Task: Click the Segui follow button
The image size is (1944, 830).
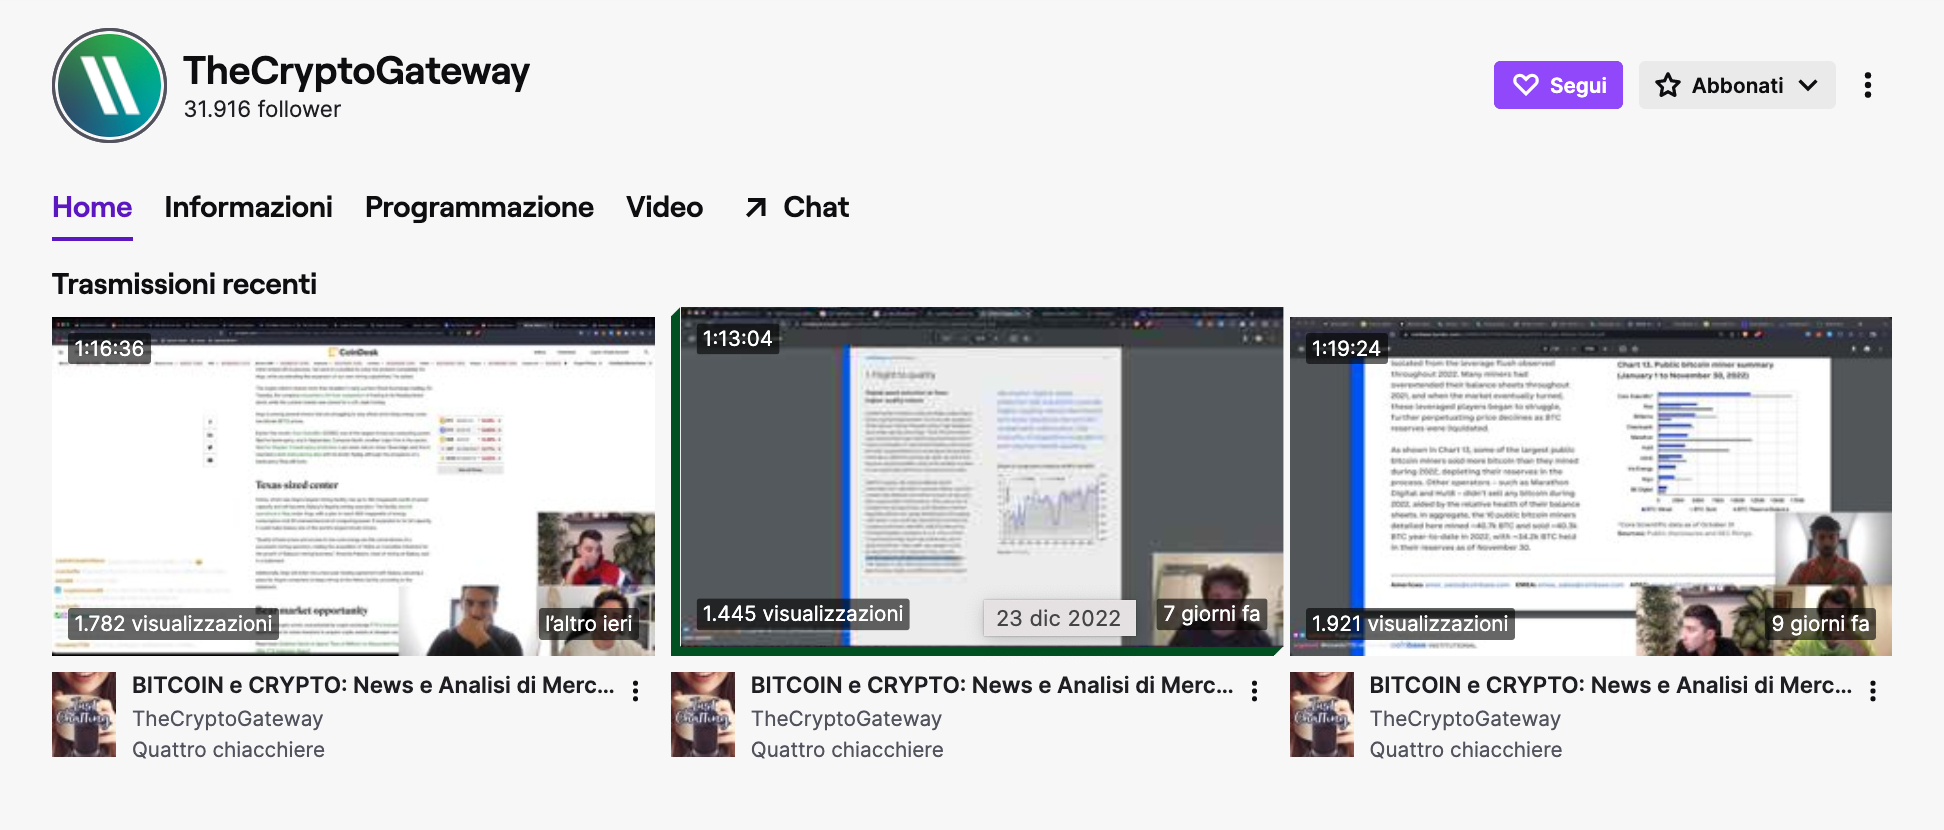Action: (x=1558, y=85)
